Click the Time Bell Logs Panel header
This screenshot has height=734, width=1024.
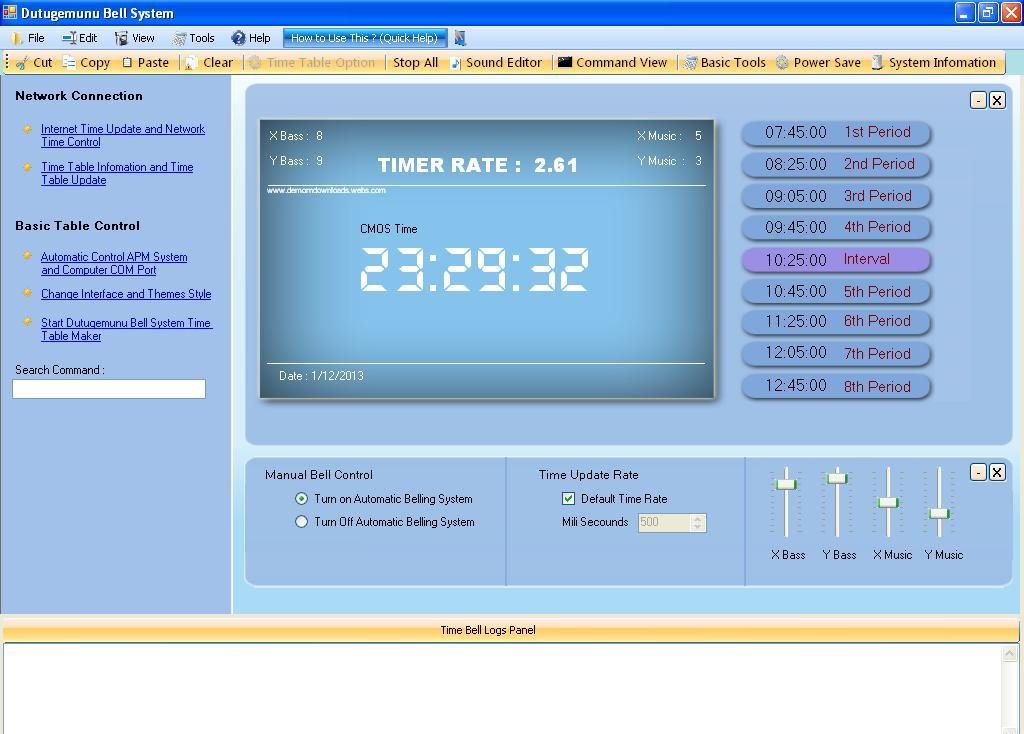coord(509,630)
